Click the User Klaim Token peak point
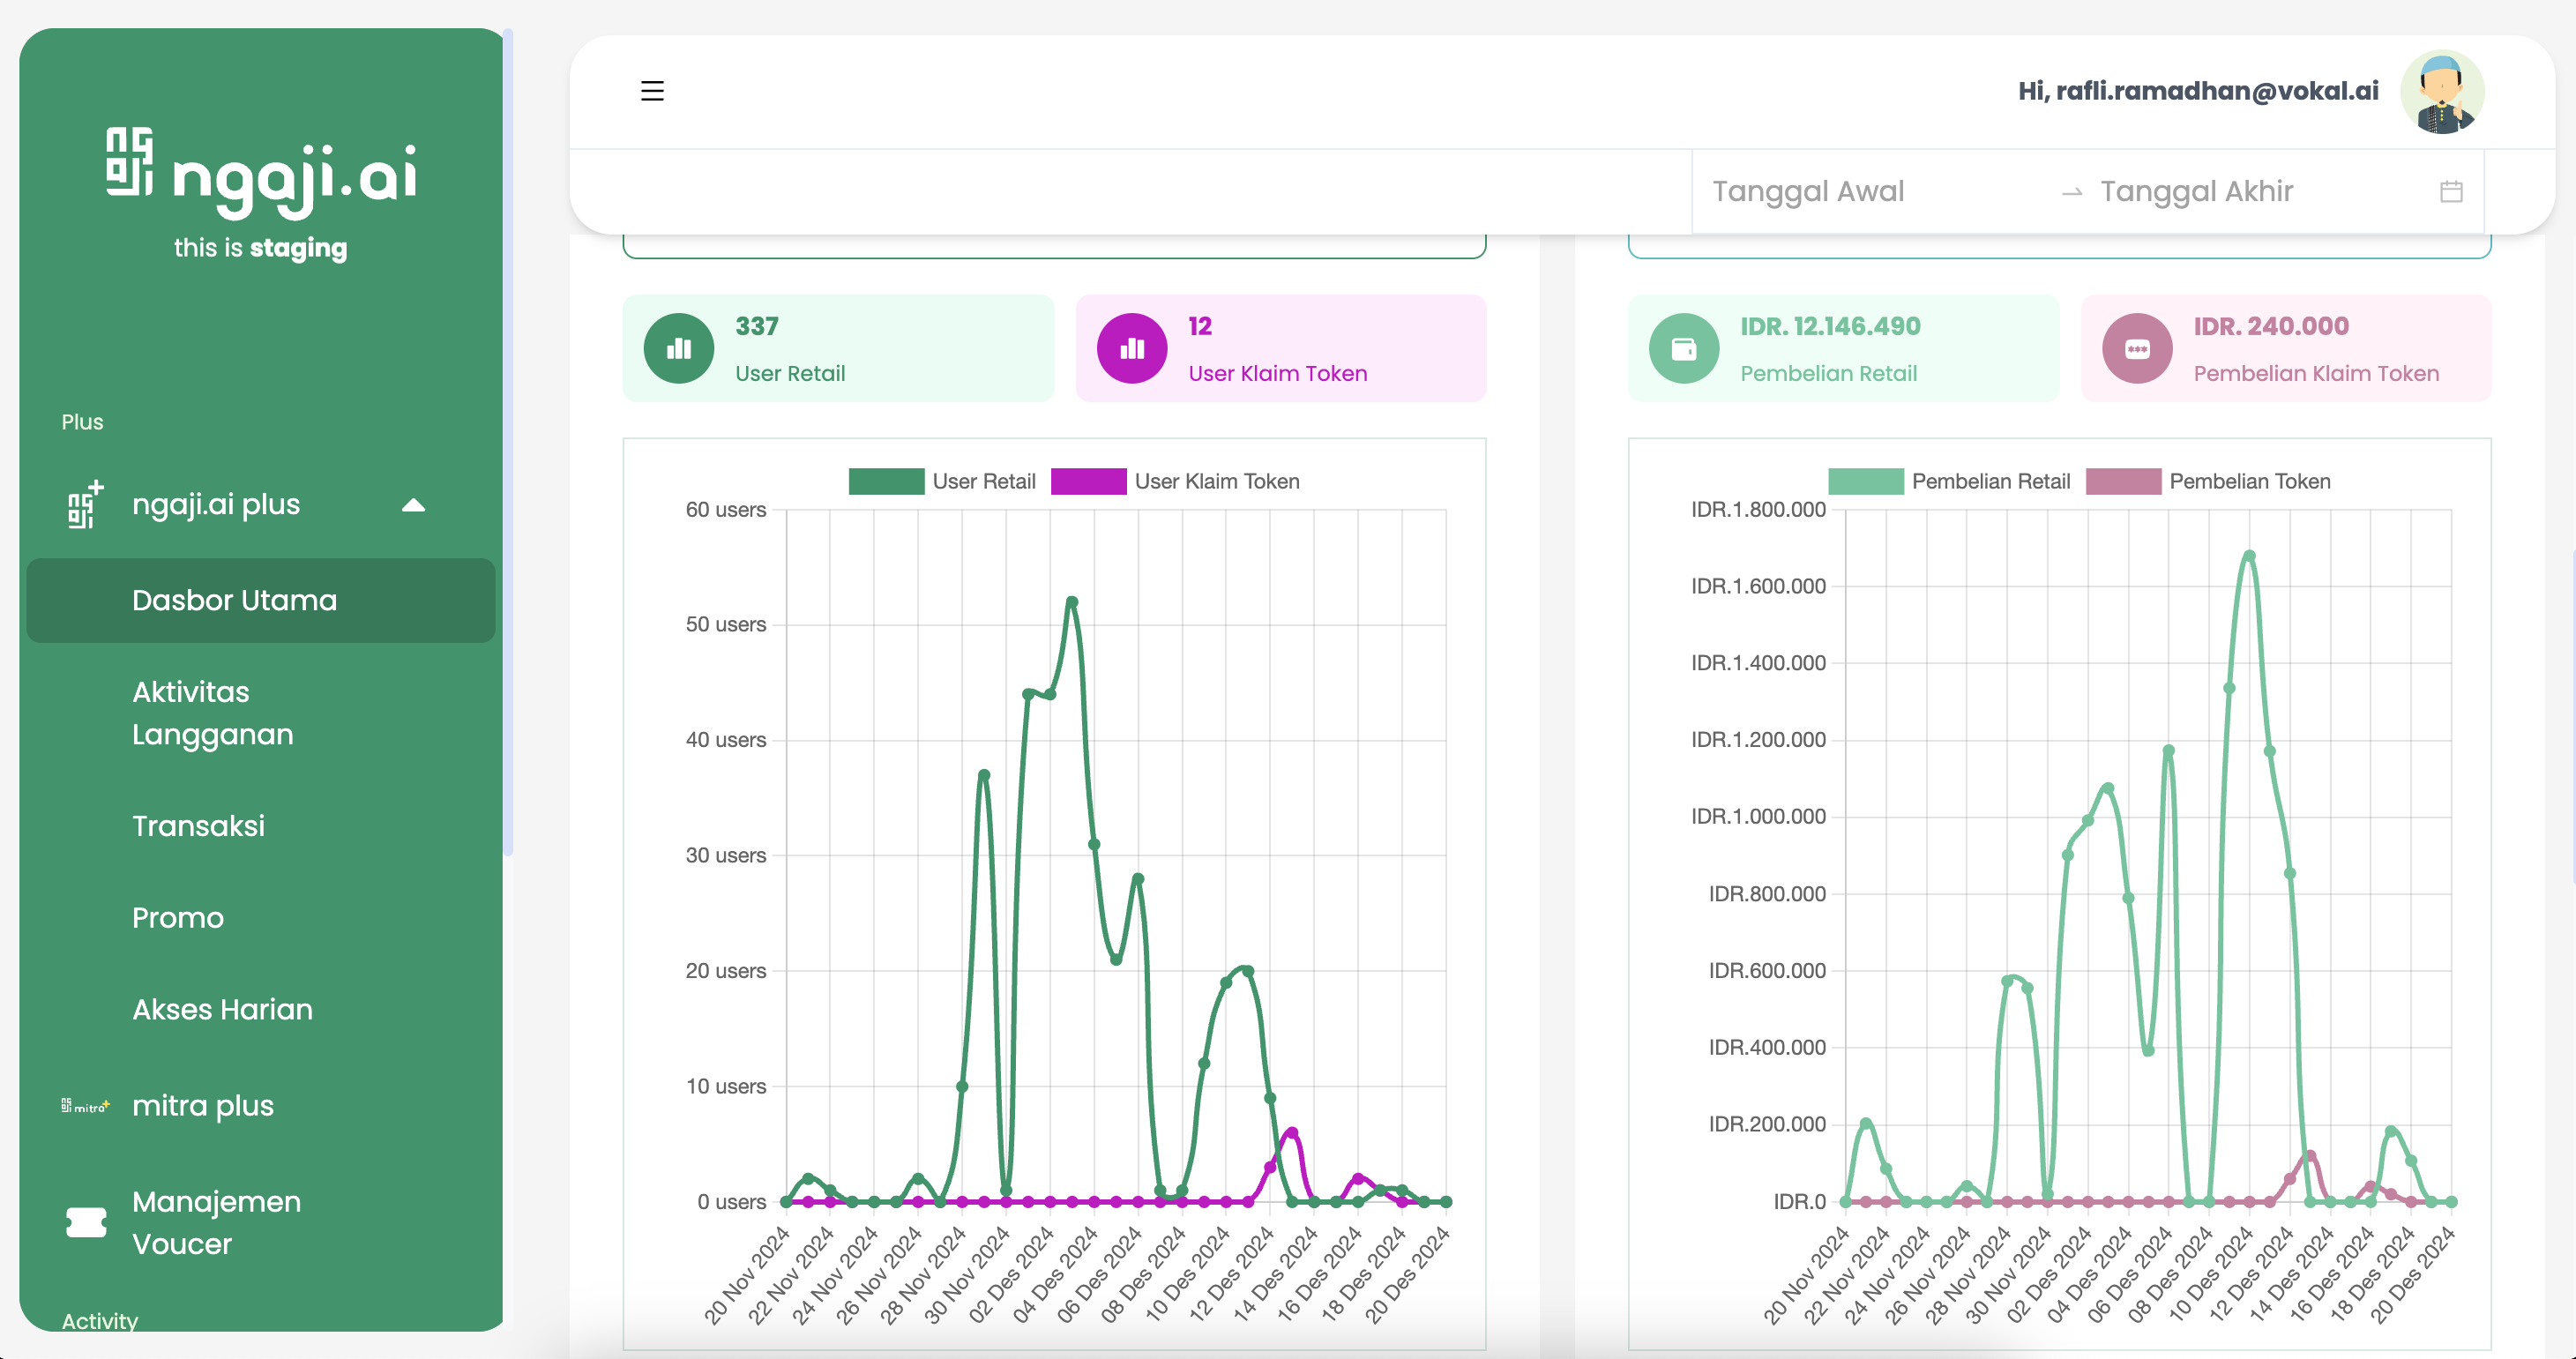The height and width of the screenshot is (1359, 2576). [x=1292, y=1133]
